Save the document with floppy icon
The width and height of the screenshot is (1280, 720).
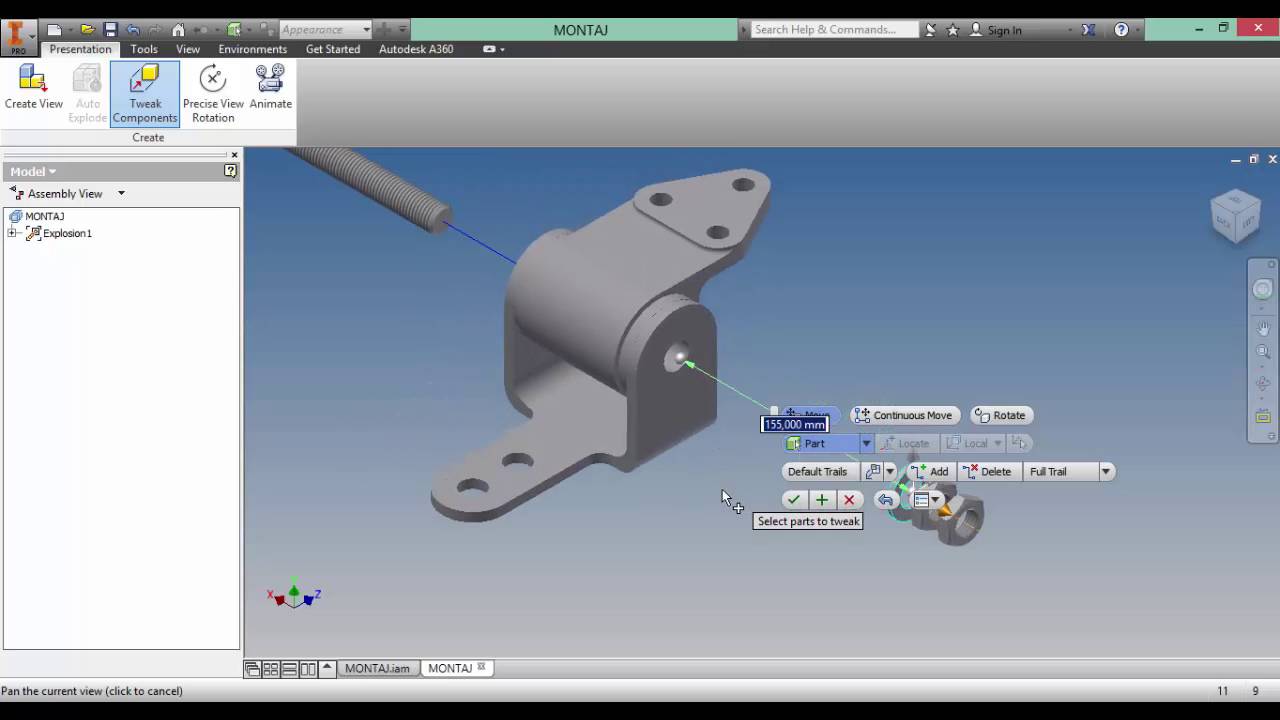point(110,30)
